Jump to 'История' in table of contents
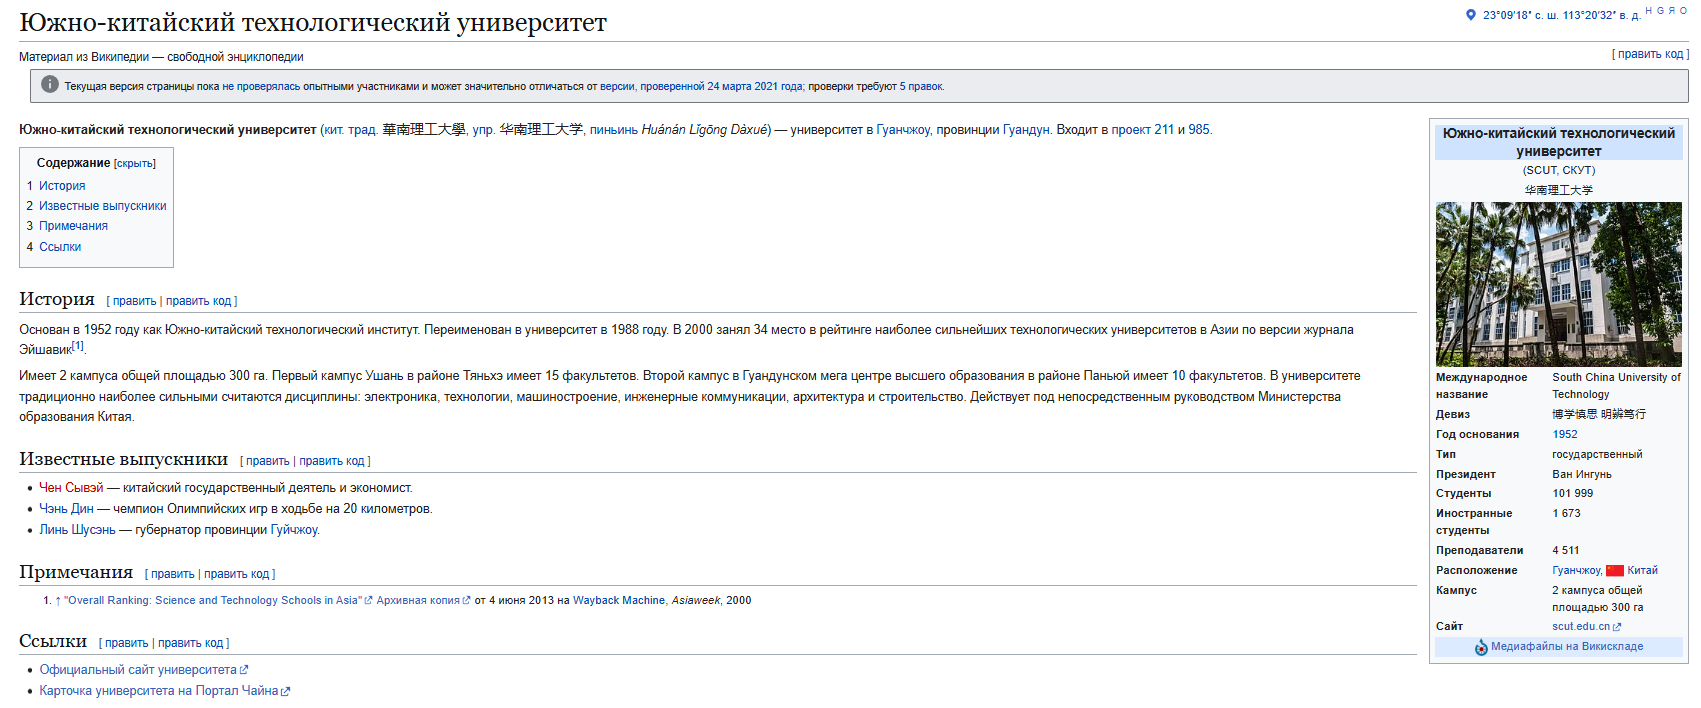The width and height of the screenshot is (1701, 708). point(62,186)
